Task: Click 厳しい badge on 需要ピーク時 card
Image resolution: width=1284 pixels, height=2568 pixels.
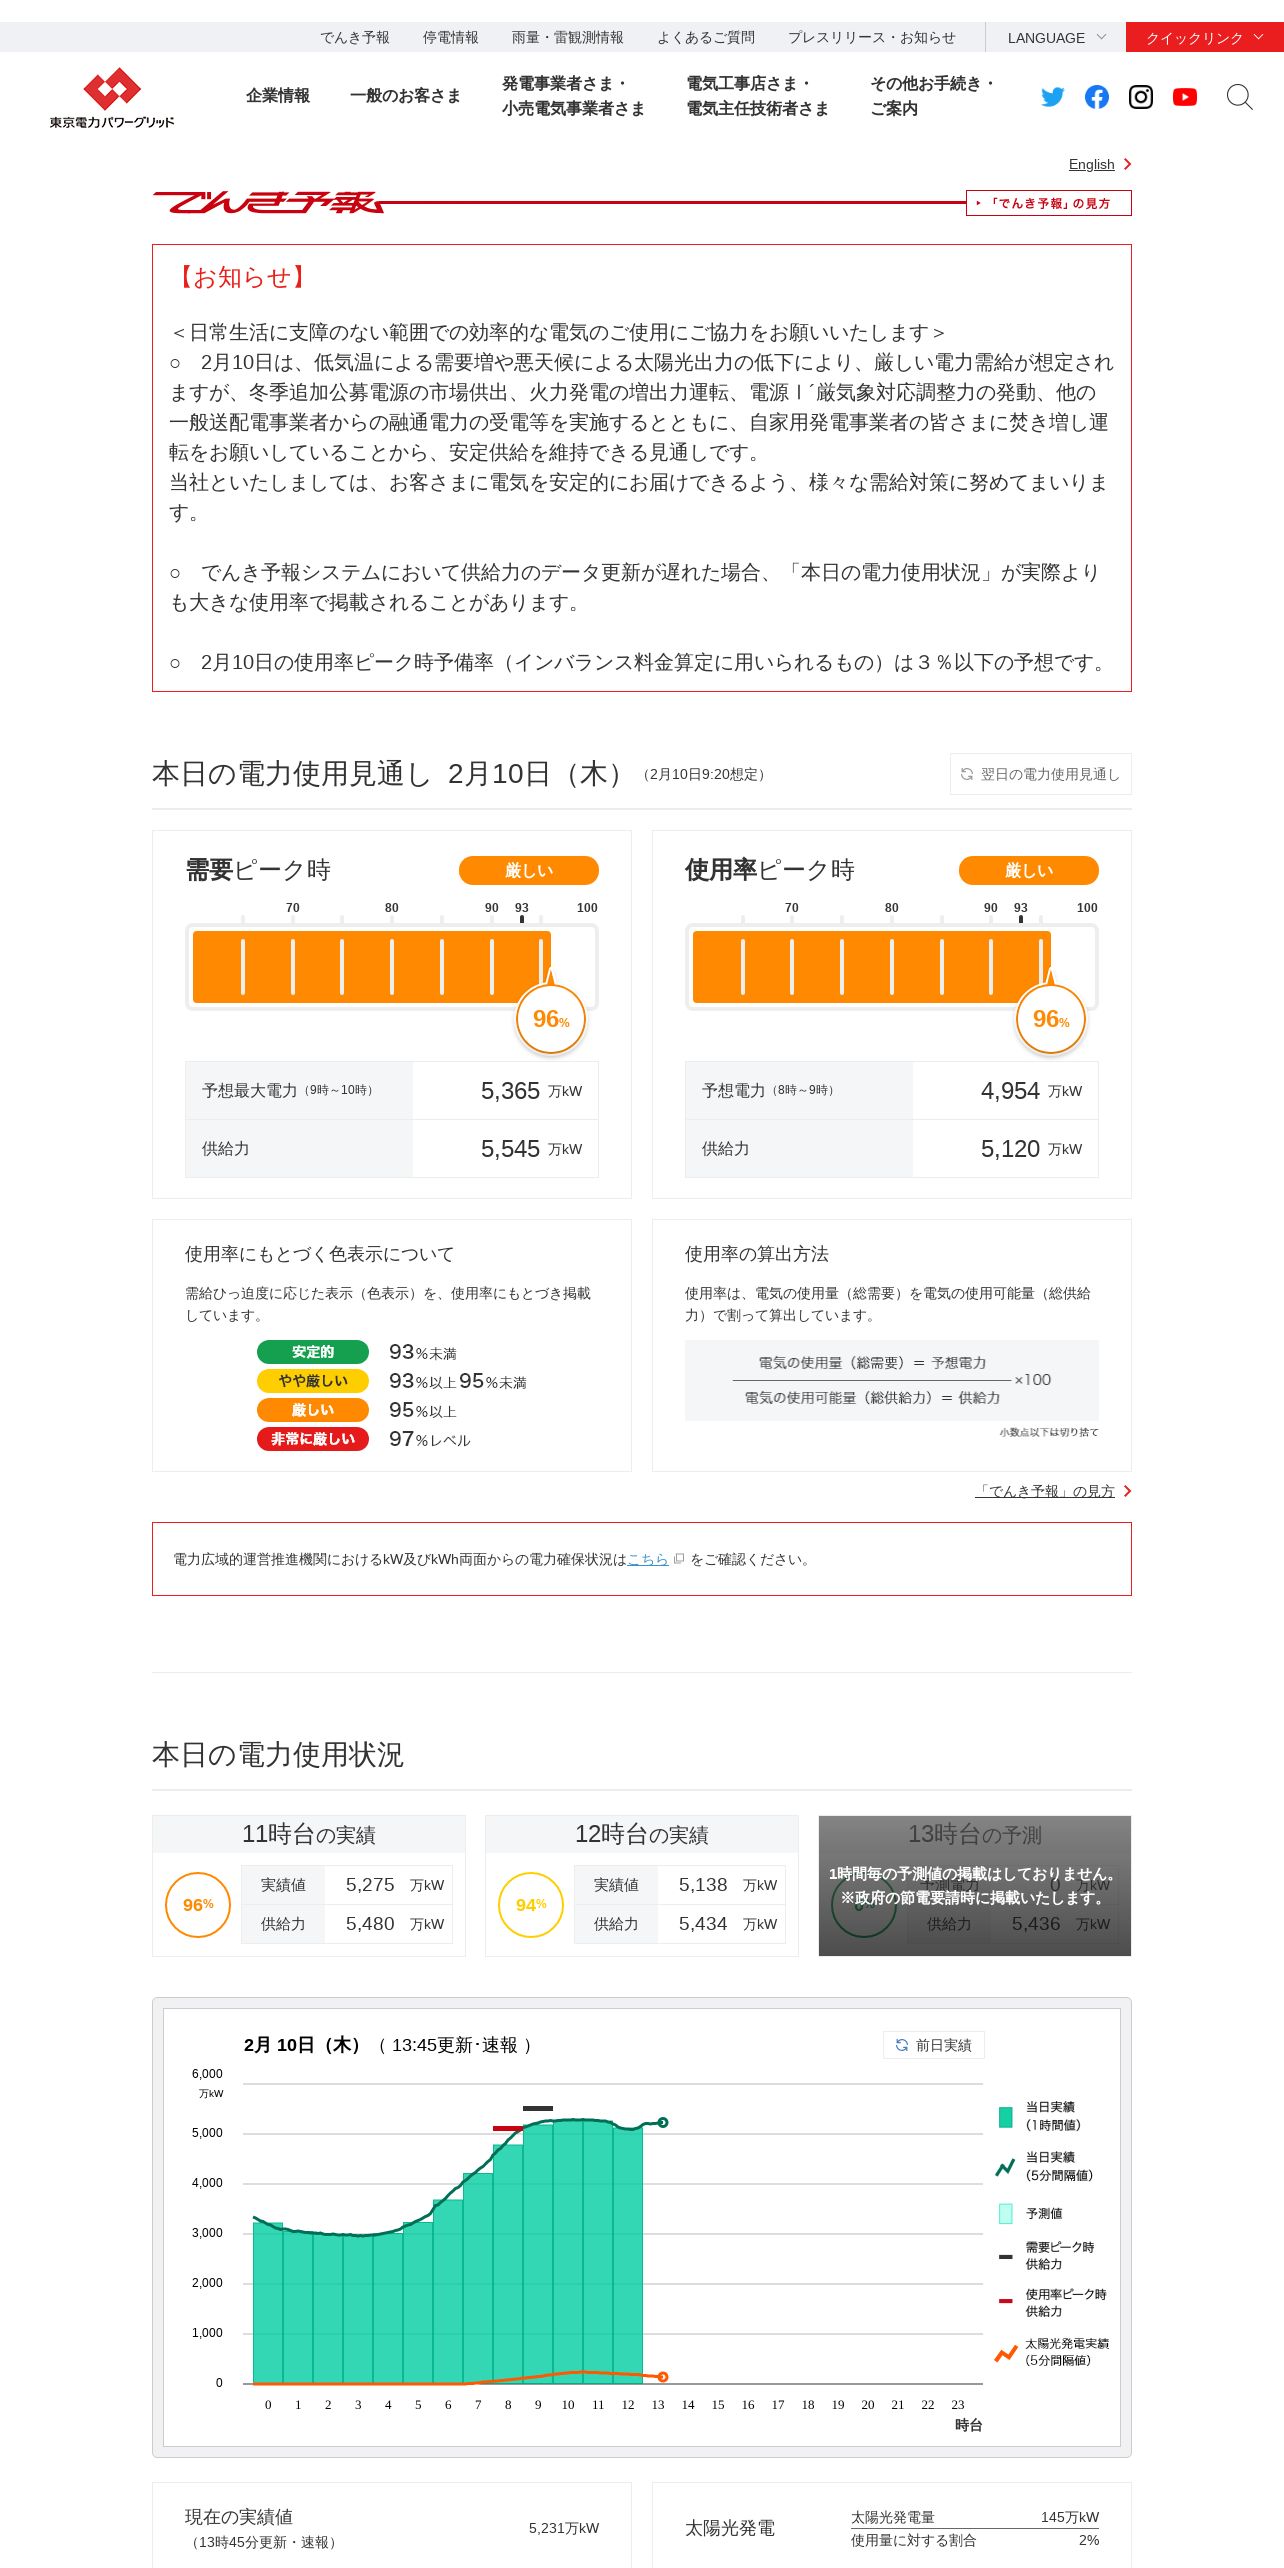Action: [x=528, y=870]
